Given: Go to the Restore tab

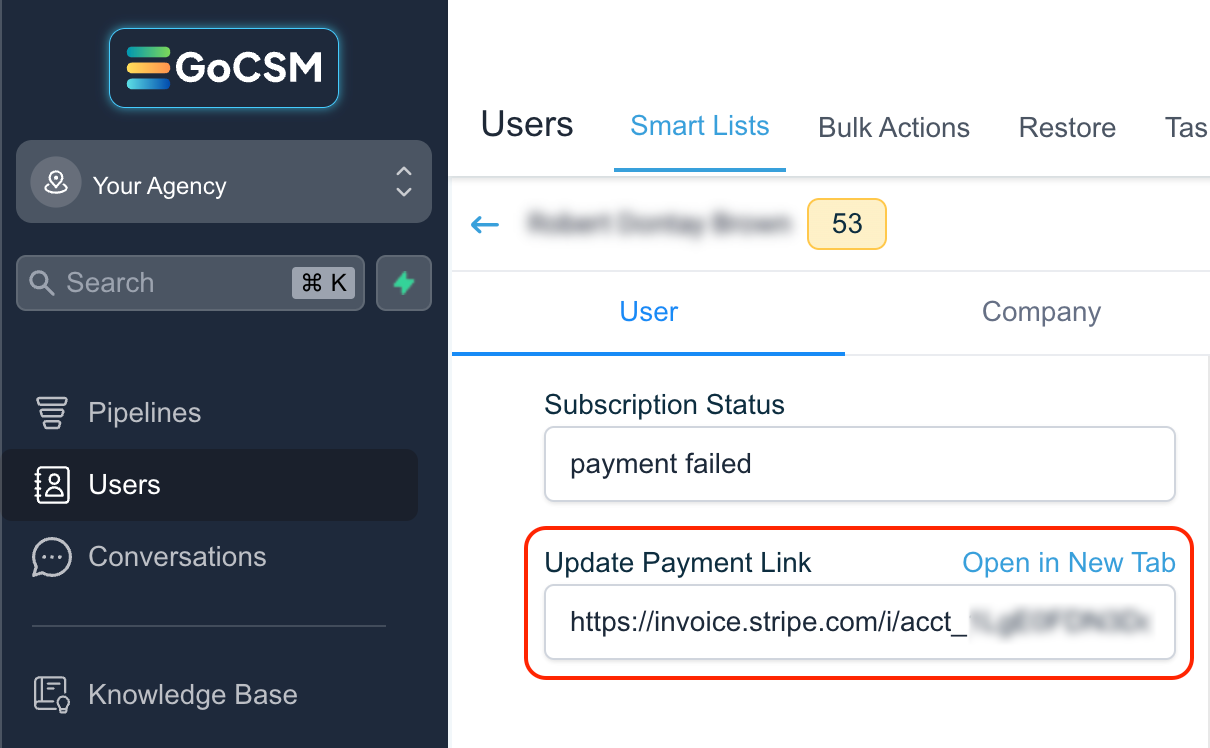Looking at the screenshot, I should tap(1067, 127).
